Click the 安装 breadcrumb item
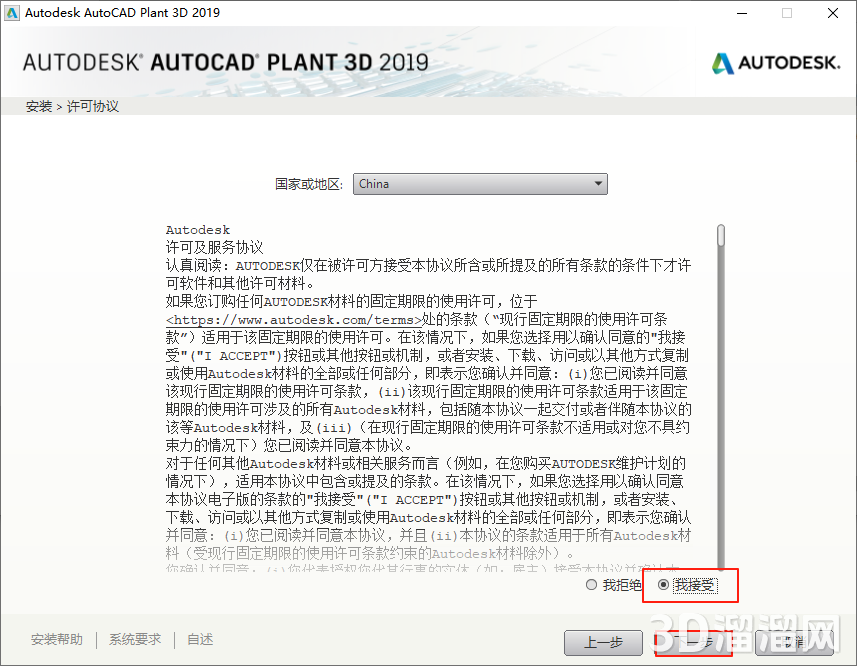This screenshot has height=666, width=857. click(38, 105)
